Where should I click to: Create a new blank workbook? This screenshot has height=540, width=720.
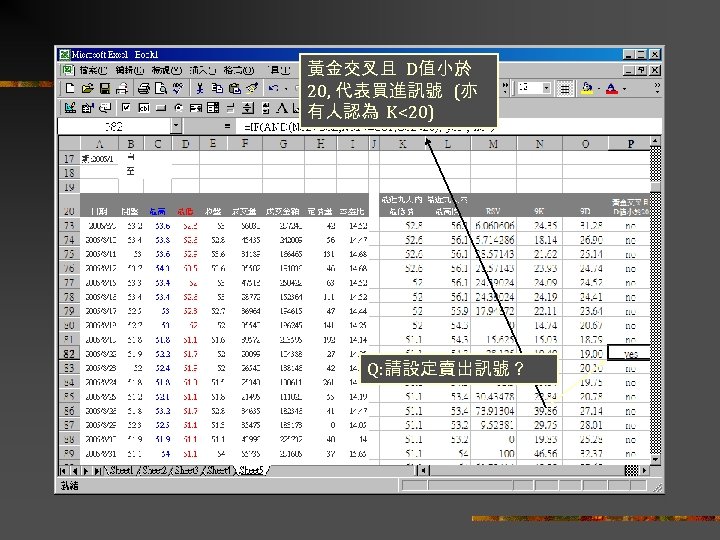tap(70, 88)
